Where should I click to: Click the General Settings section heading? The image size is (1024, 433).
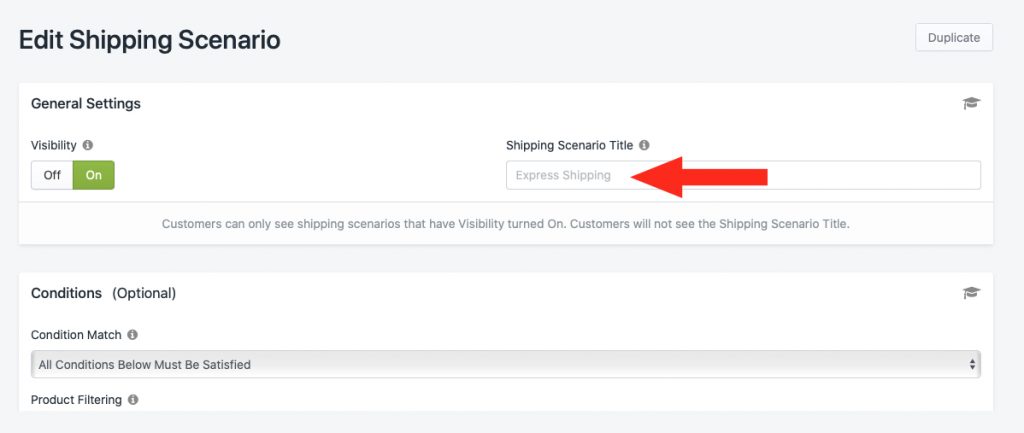click(86, 103)
